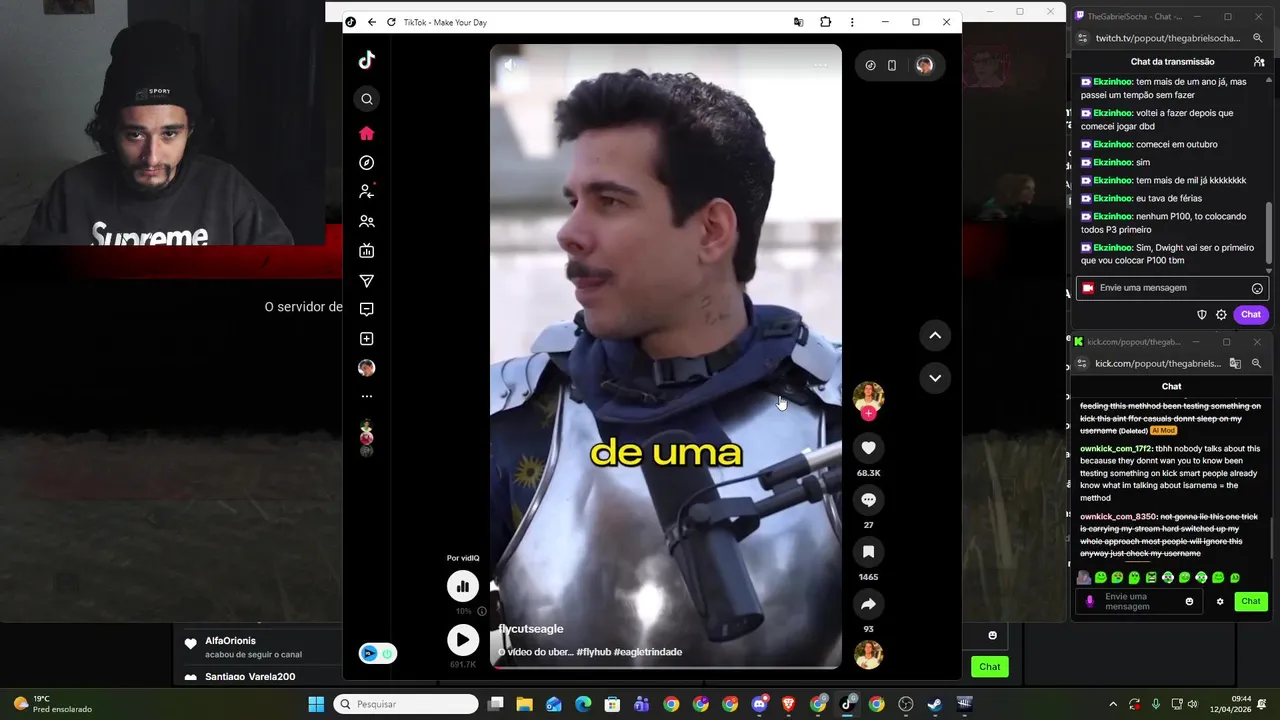
Task: Open the TikTok Activity inbox icon
Action: [x=367, y=309]
